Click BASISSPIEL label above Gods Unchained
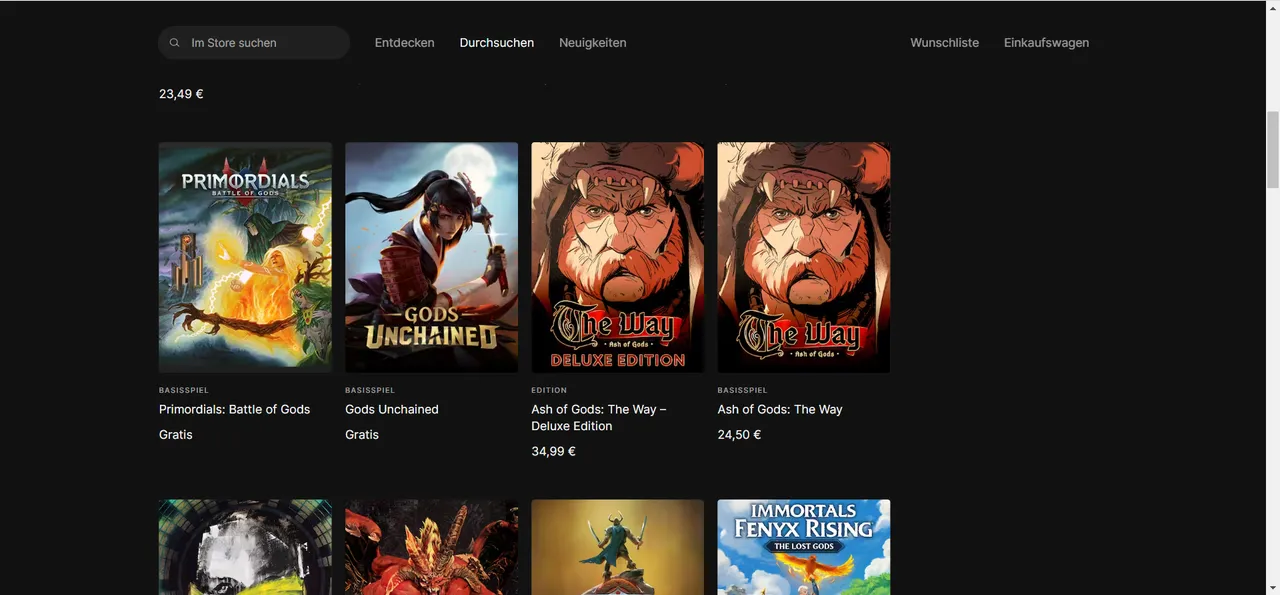Screen dimensions: 1280x595 [370, 390]
